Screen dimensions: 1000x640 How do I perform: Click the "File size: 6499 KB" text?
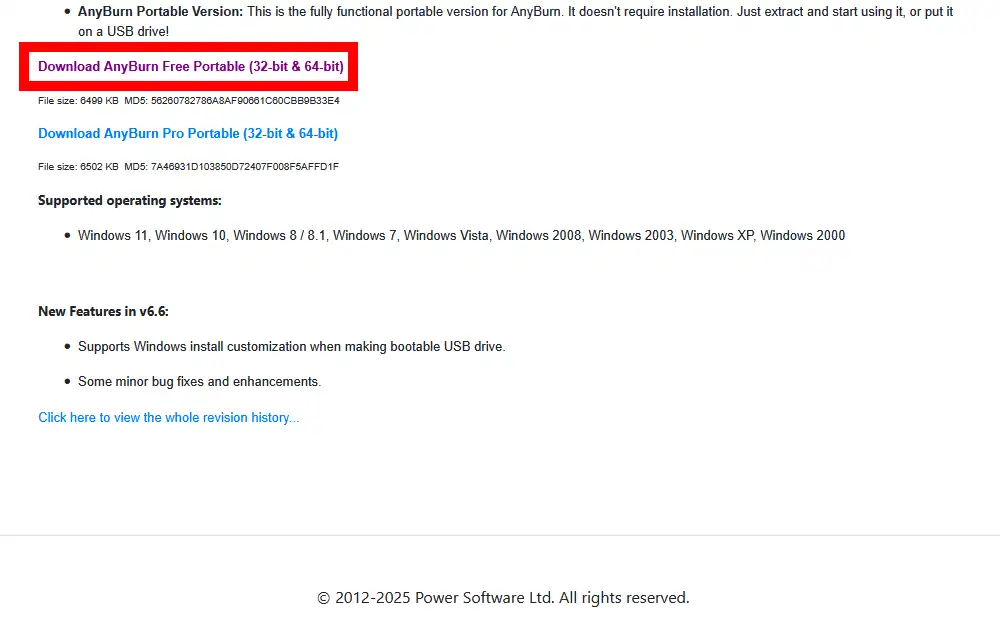click(x=78, y=101)
